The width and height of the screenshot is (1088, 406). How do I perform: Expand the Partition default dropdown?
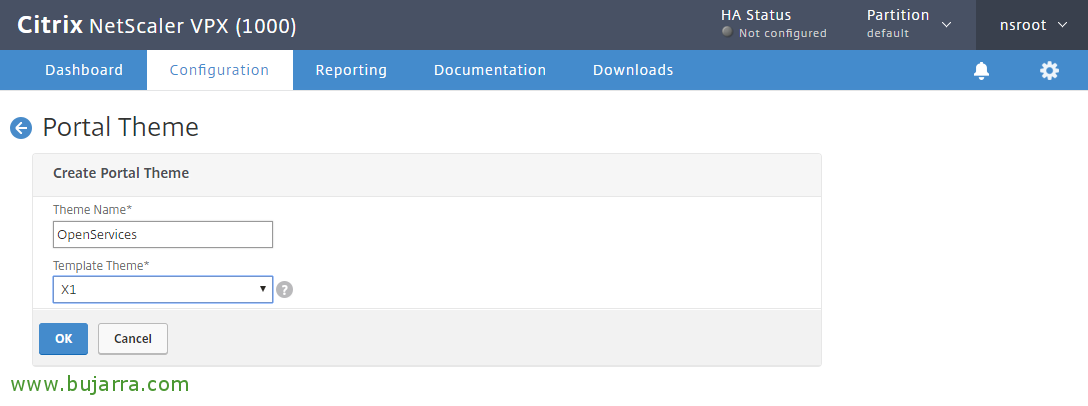[x=909, y=24]
